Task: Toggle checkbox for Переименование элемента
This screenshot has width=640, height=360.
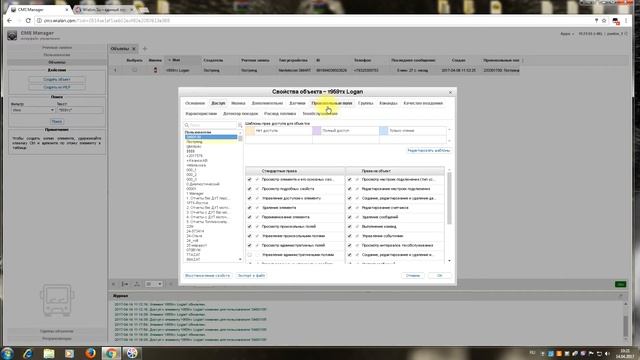Action: coord(249,217)
